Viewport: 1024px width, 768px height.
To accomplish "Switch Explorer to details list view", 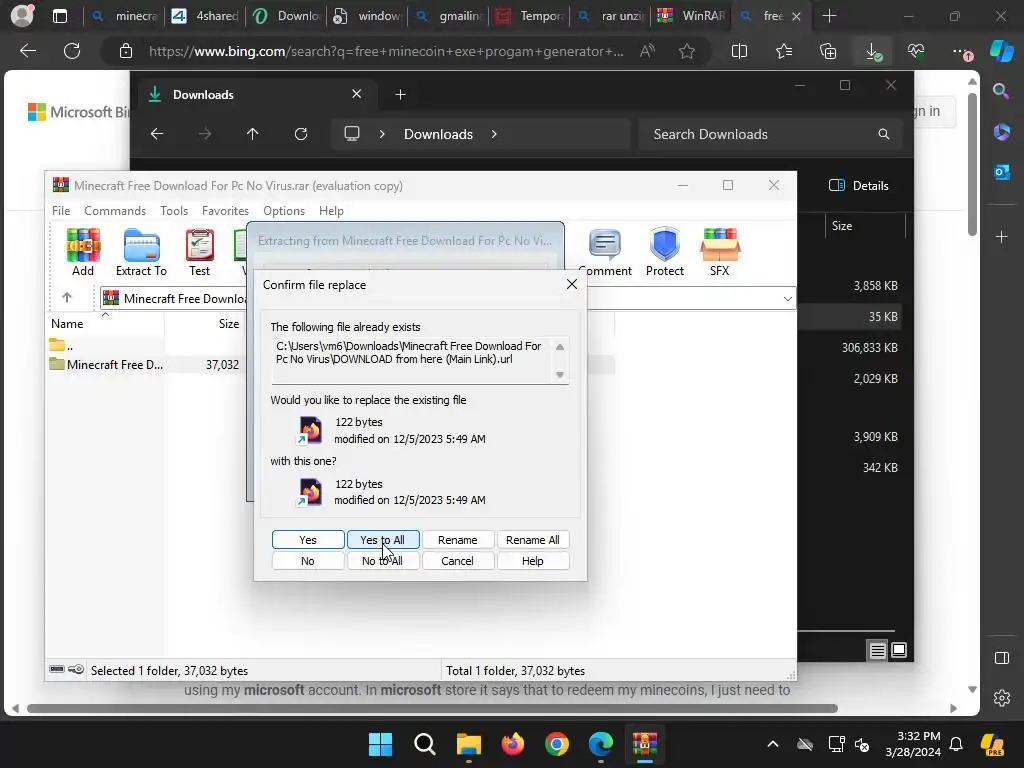I will point(877,650).
